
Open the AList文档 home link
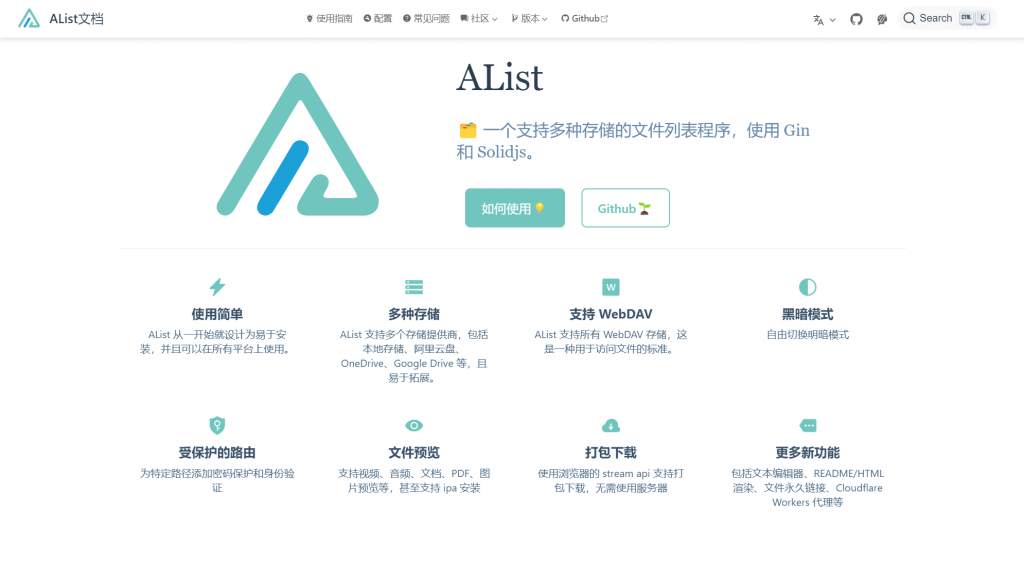pos(61,18)
